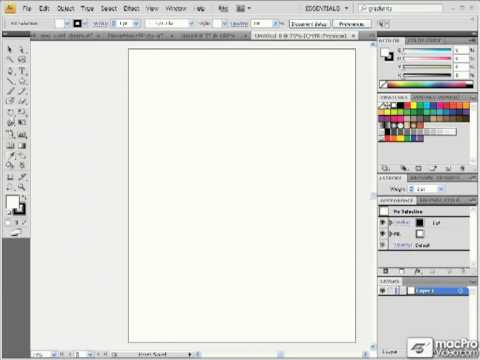Toggle visibility of Fill in Appearance panel
The width and height of the screenshot is (480, 360).
pyautogui.click(x=382, y=234)
